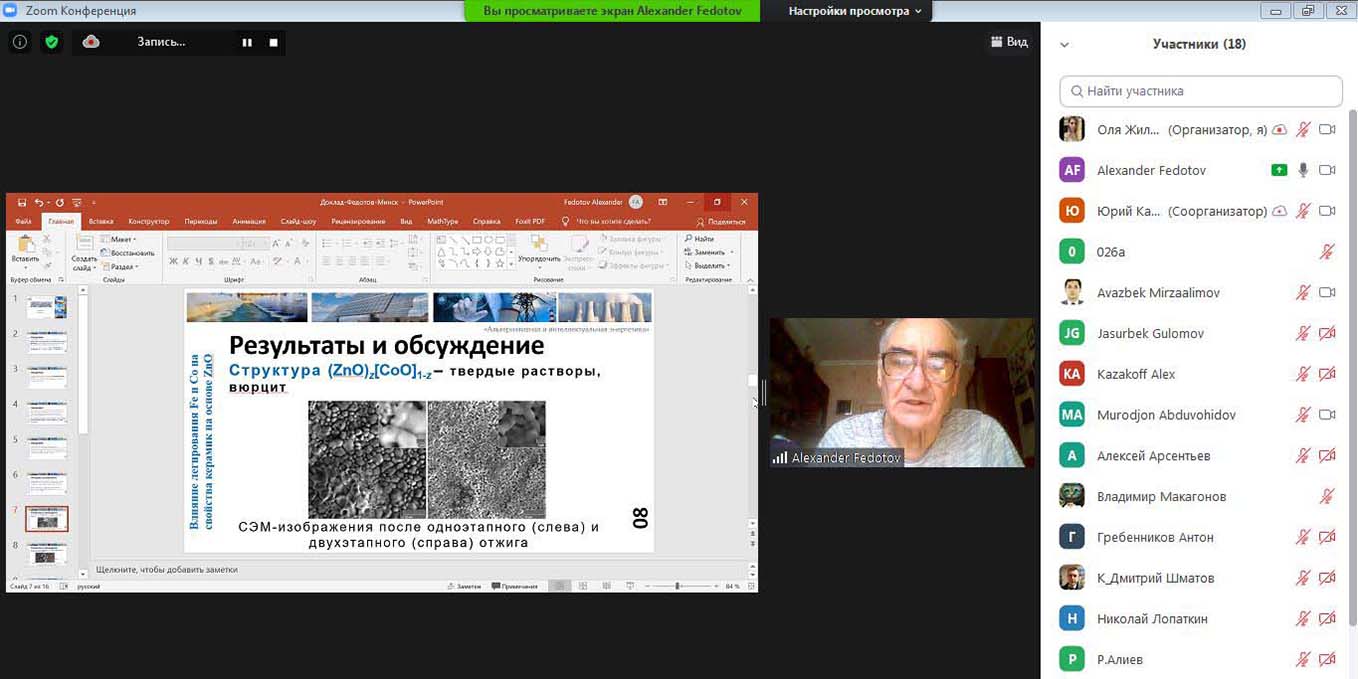Click the Найти участника search field
This screenshot has width=1358, height=679.
click(x=1200, y=91)
